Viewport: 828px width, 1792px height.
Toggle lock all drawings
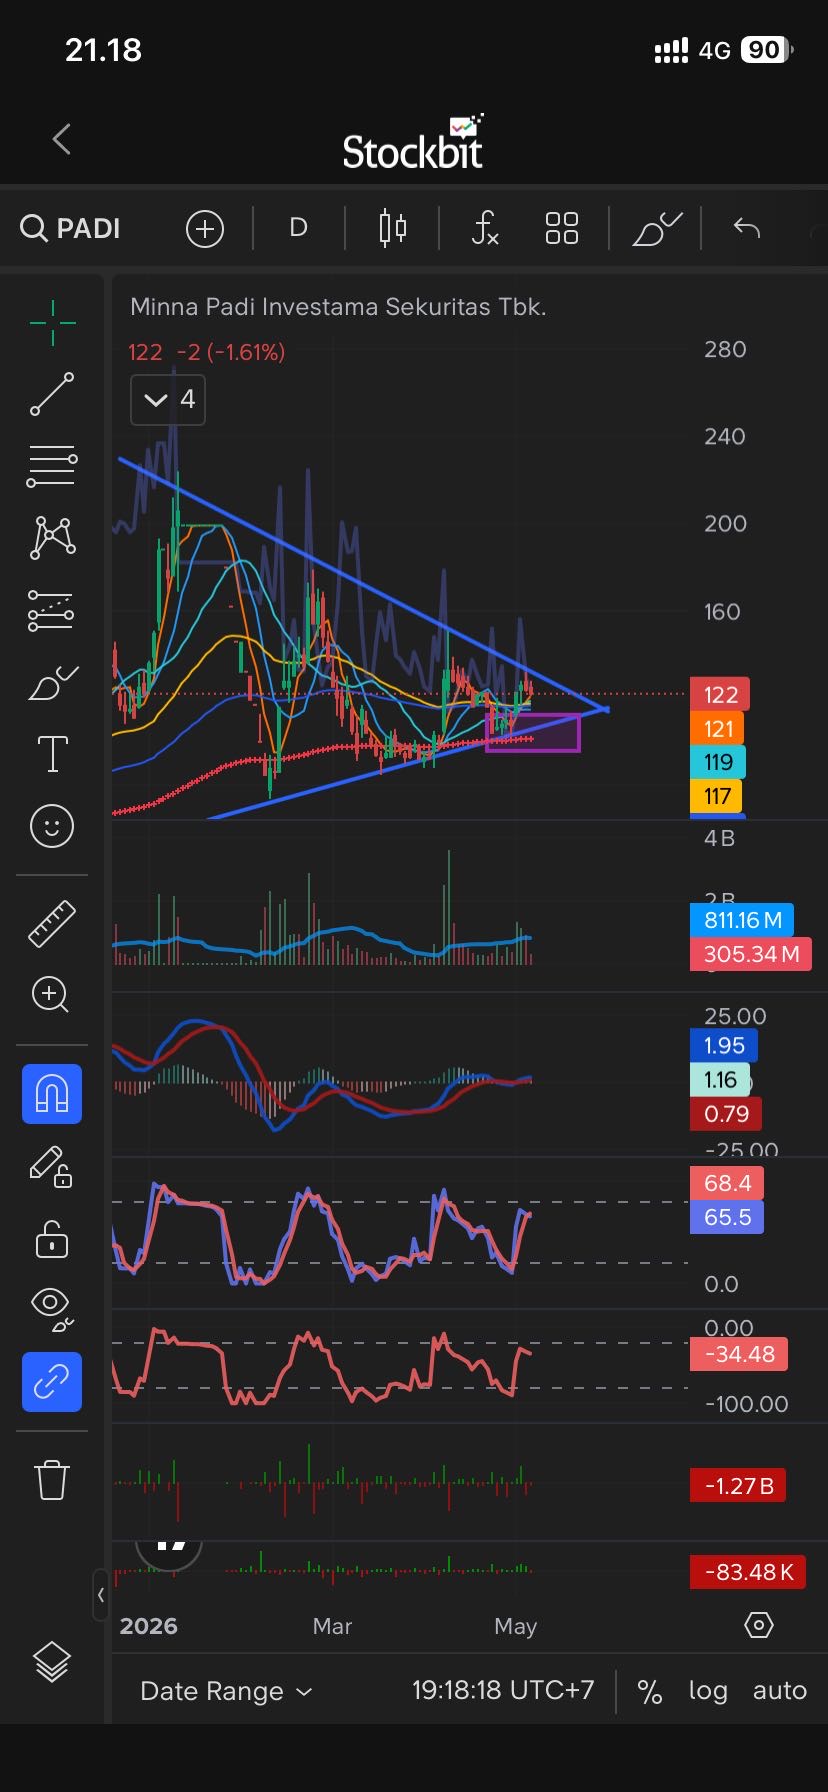point(52,1239)
